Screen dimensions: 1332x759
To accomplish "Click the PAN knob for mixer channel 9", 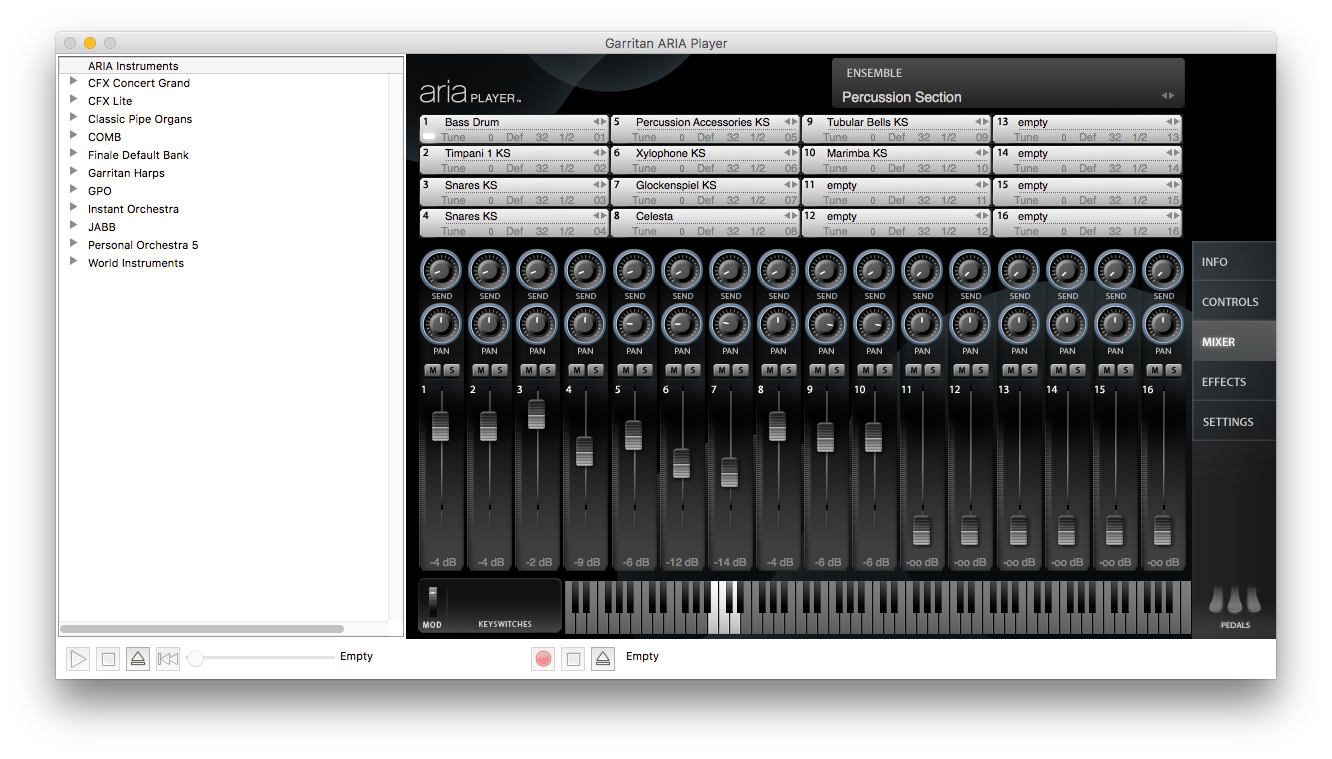I will 826,325.
